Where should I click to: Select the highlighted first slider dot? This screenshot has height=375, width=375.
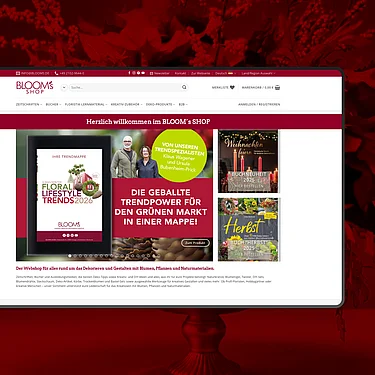click(70, 256)
